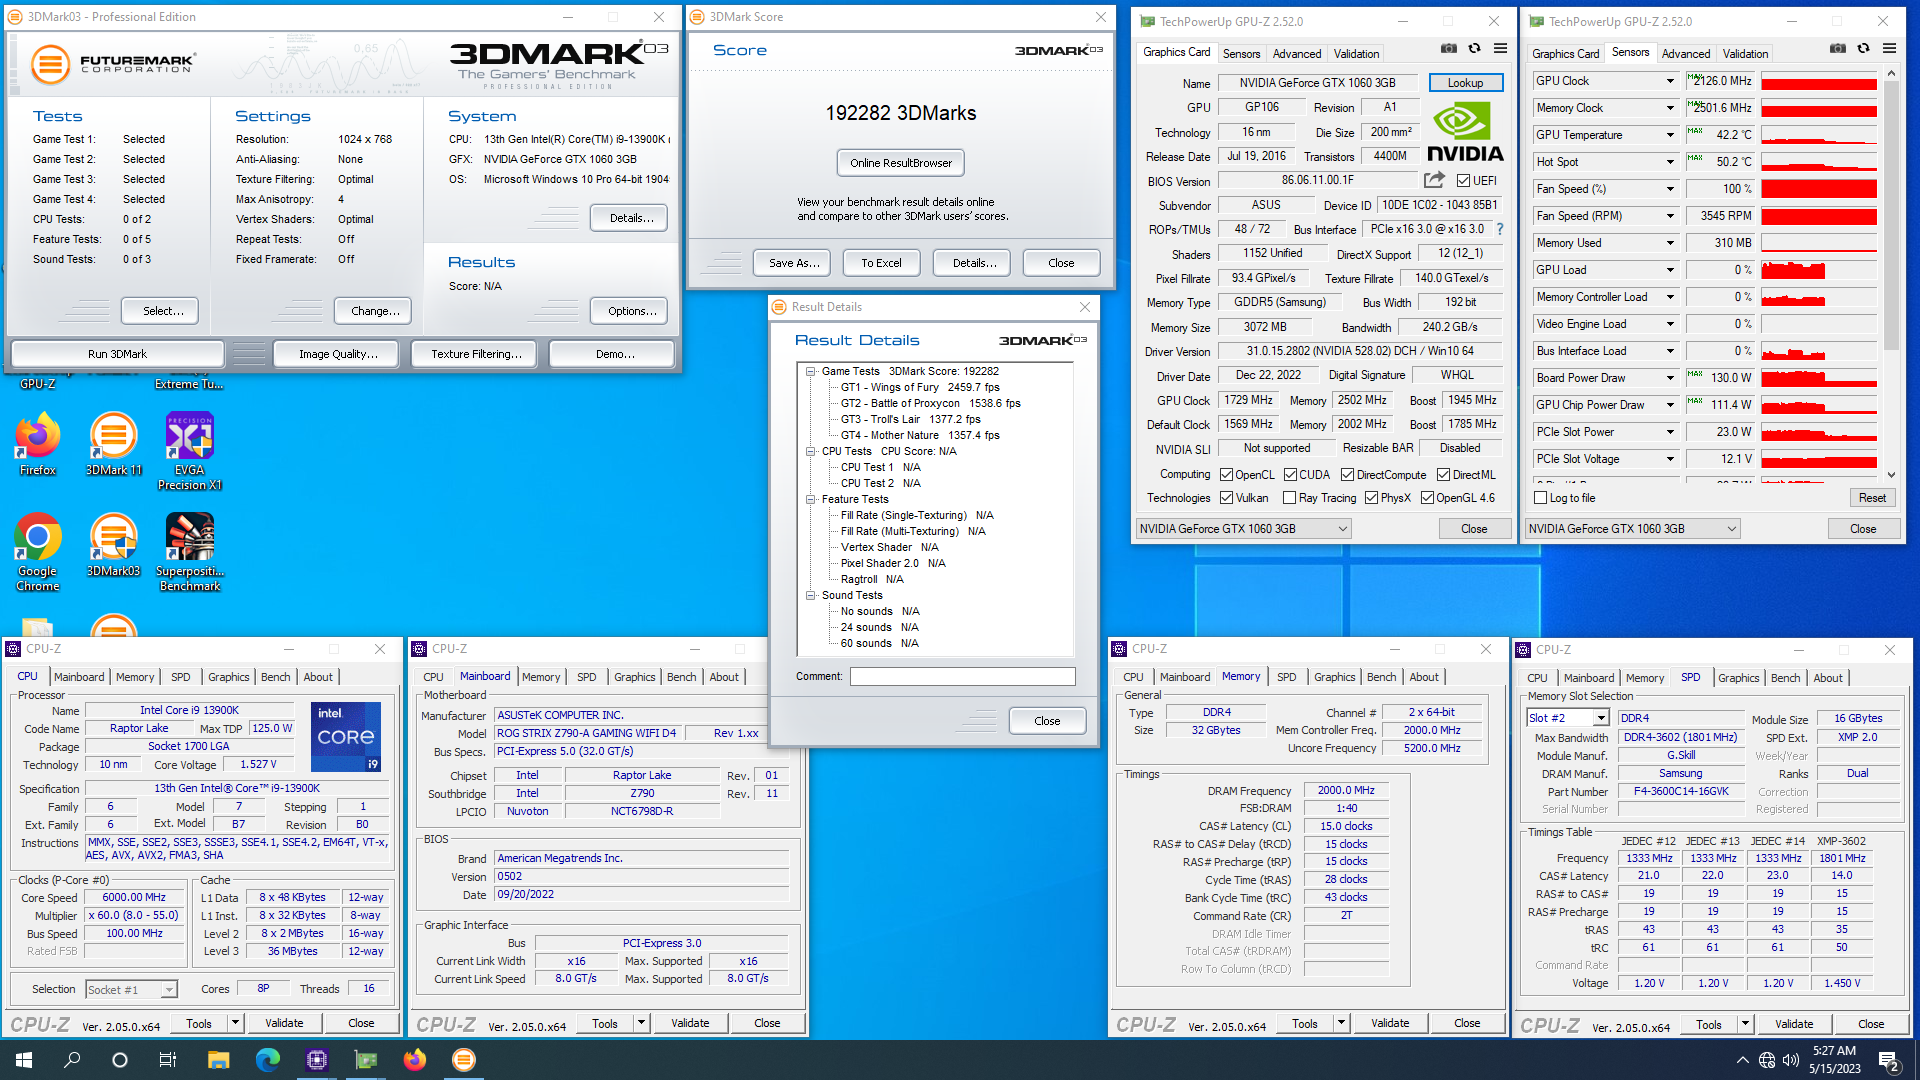Screen dimensions: 1920x1080
Task: Click the Run 3DMark button
Action: click(117, 354)
